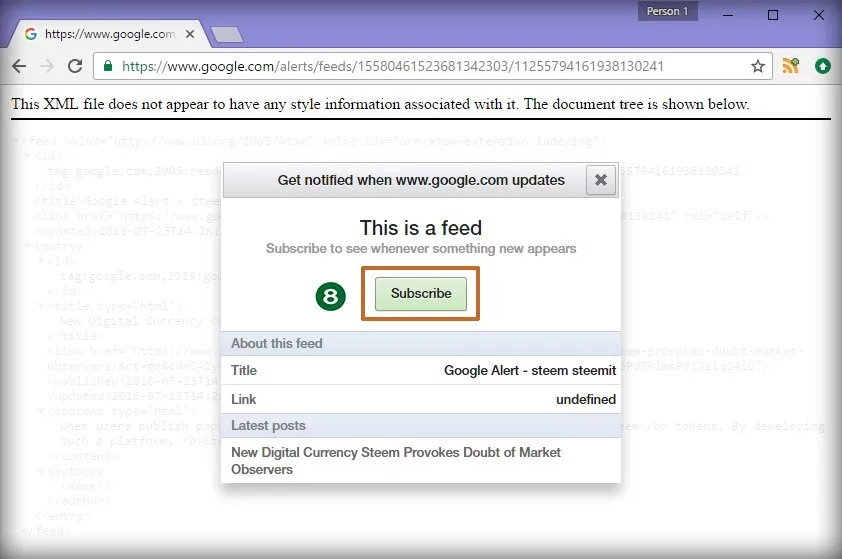Click the browser forward arrow
The image size is (842, 559).
(x=47, y=66)
